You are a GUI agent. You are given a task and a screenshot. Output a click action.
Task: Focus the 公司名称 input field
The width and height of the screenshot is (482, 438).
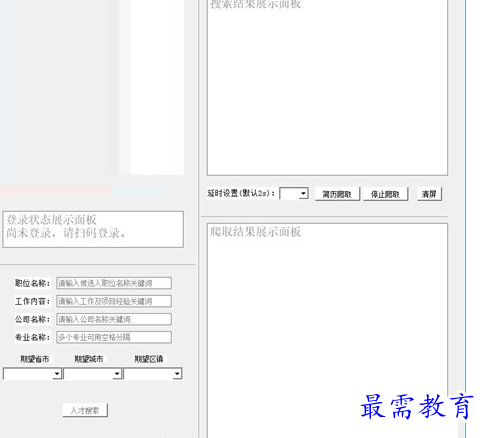(114, 319)
